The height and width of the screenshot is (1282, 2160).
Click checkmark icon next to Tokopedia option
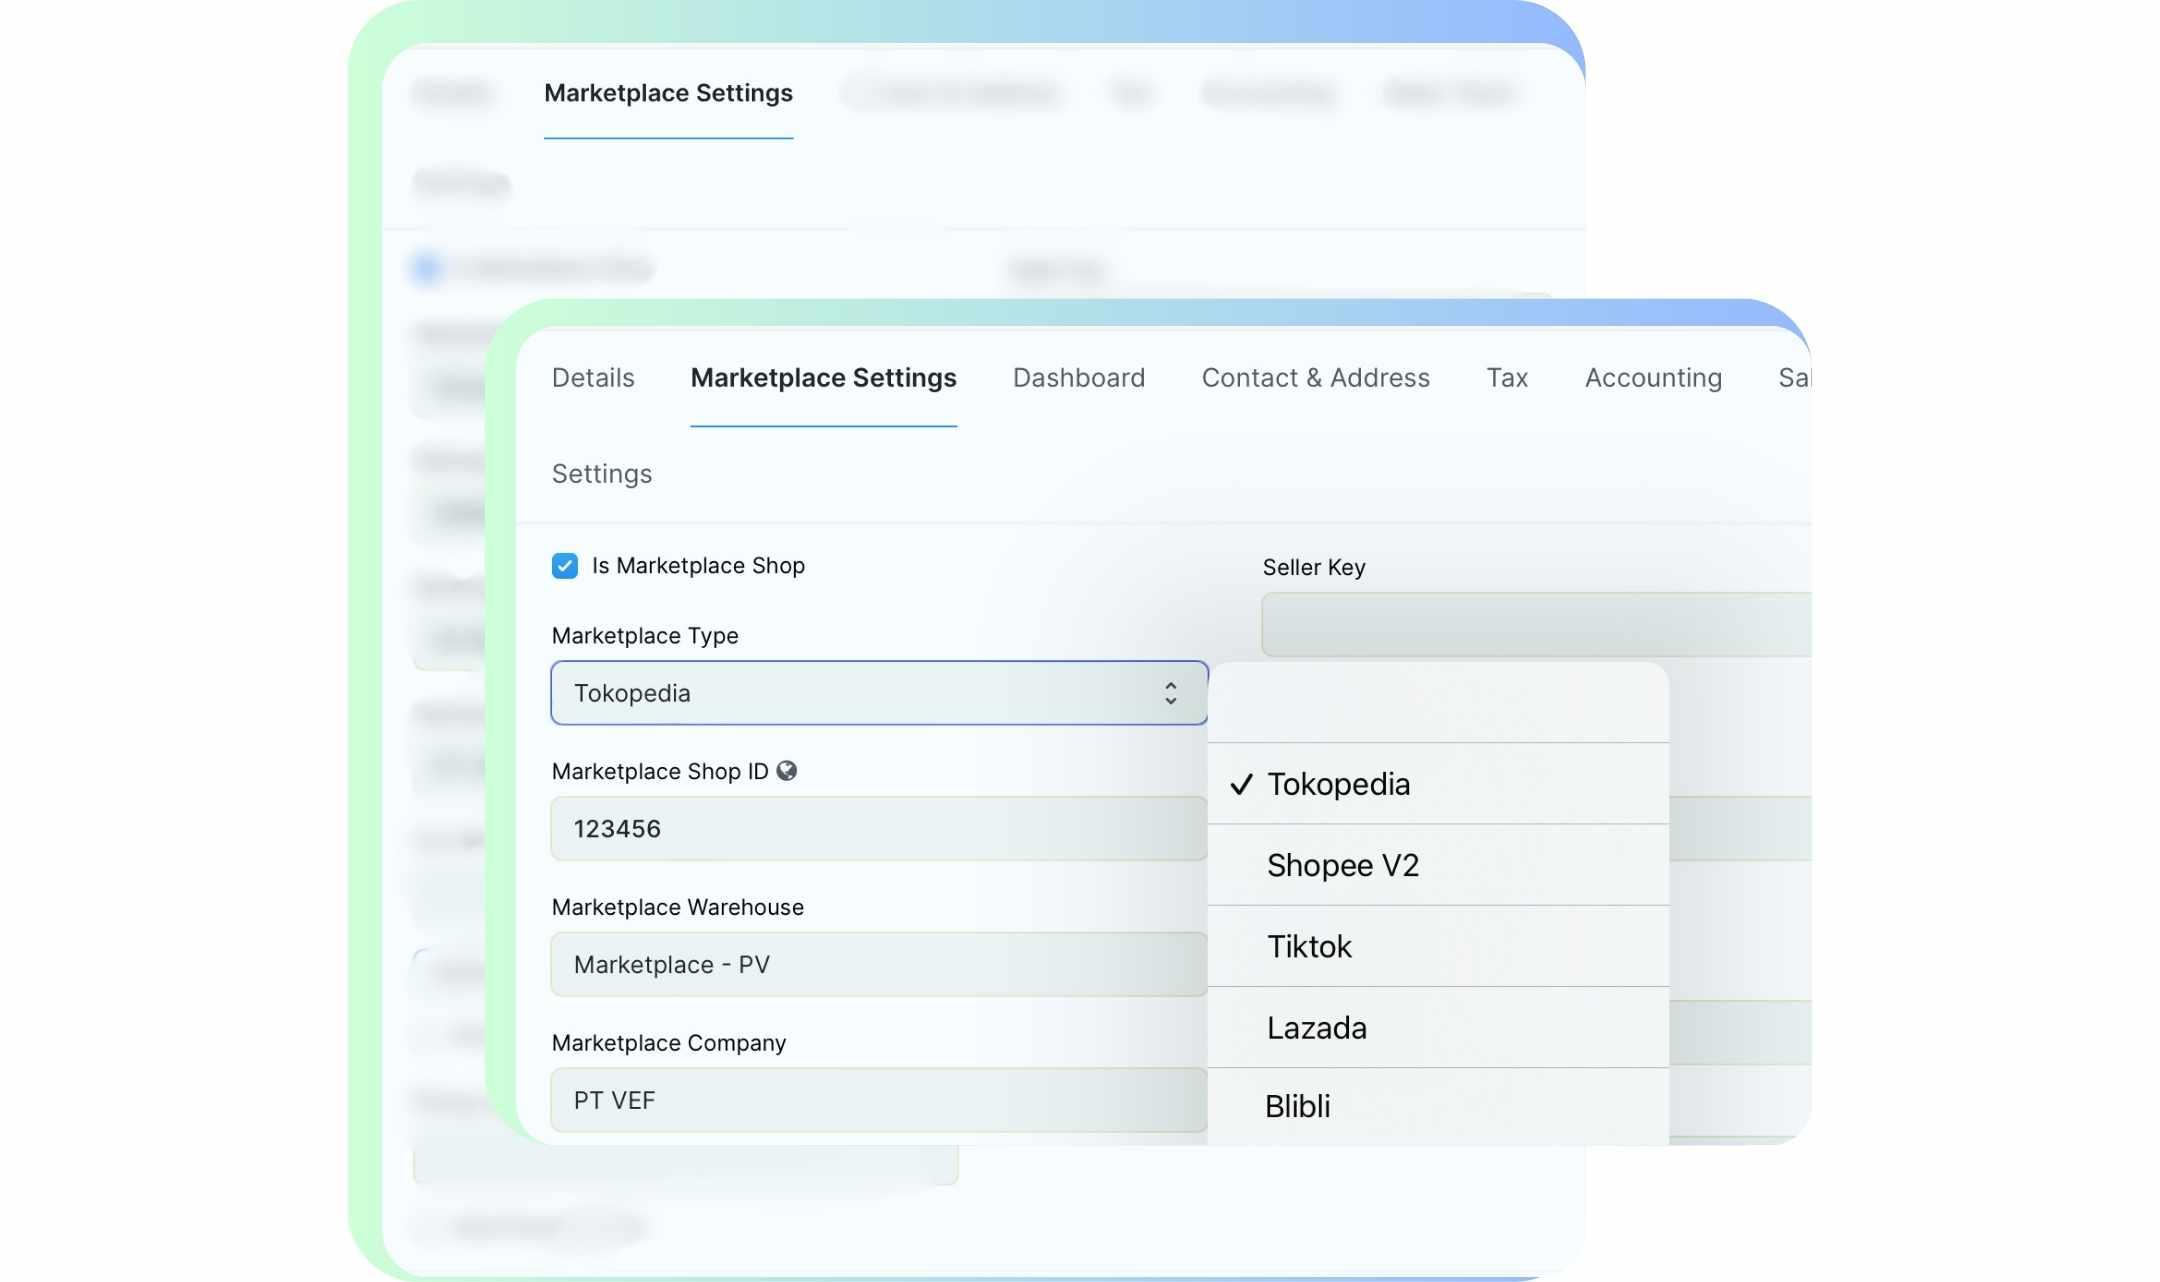click(x=1241, y=785)
